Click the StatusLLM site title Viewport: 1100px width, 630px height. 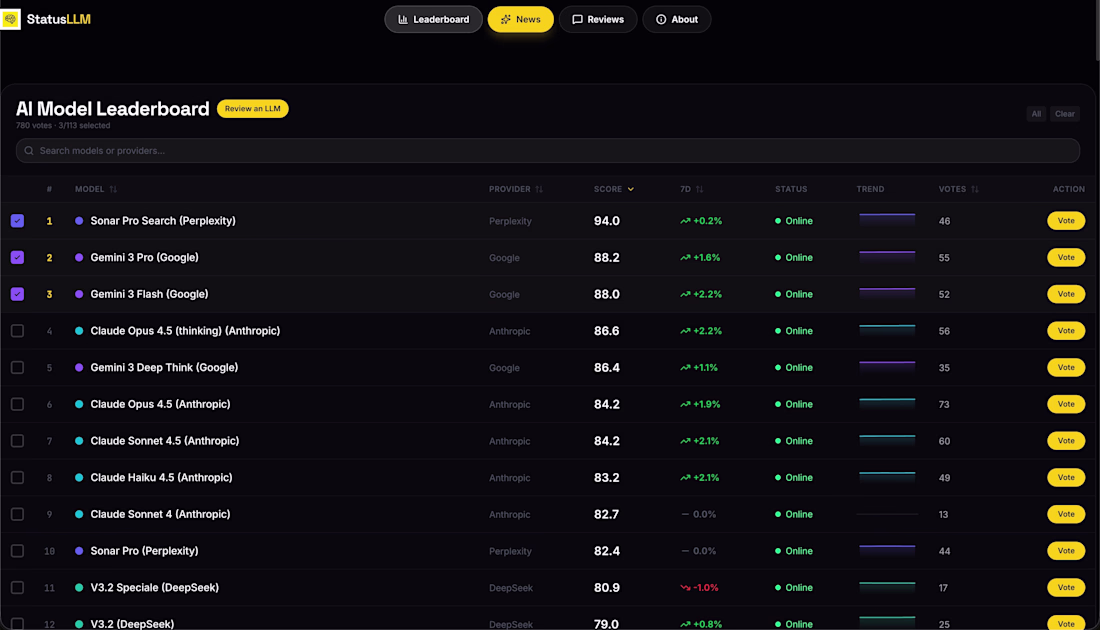point(59,20)
